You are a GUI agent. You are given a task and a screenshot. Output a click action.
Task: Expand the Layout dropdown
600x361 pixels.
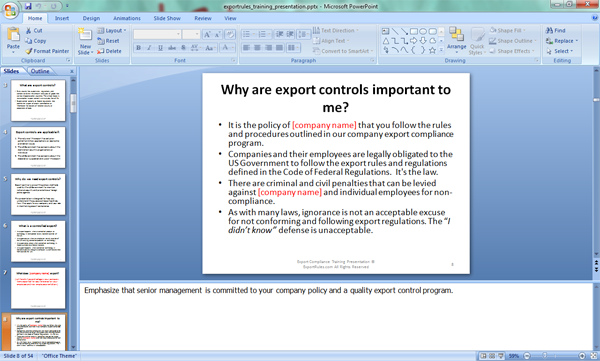[112, 30]
